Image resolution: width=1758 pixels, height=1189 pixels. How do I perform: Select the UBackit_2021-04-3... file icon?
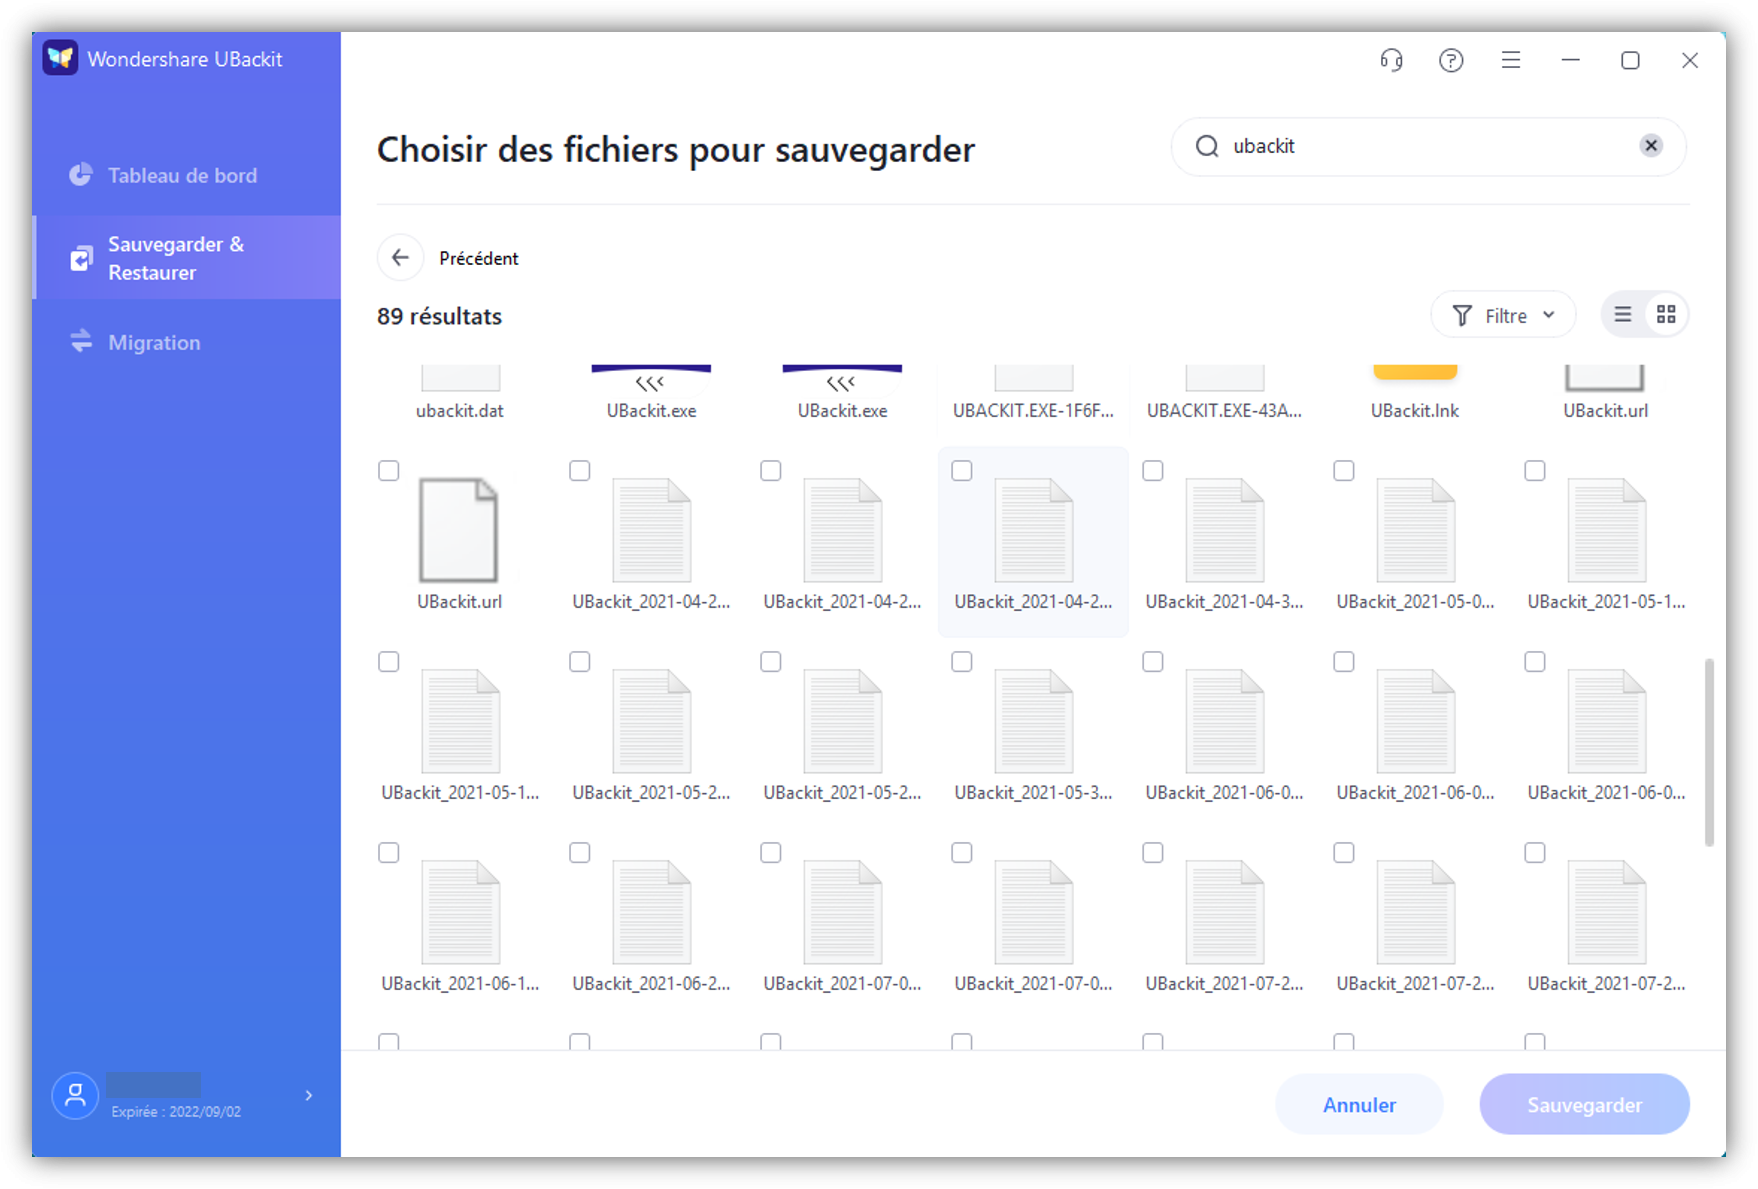coord(1224,530)
